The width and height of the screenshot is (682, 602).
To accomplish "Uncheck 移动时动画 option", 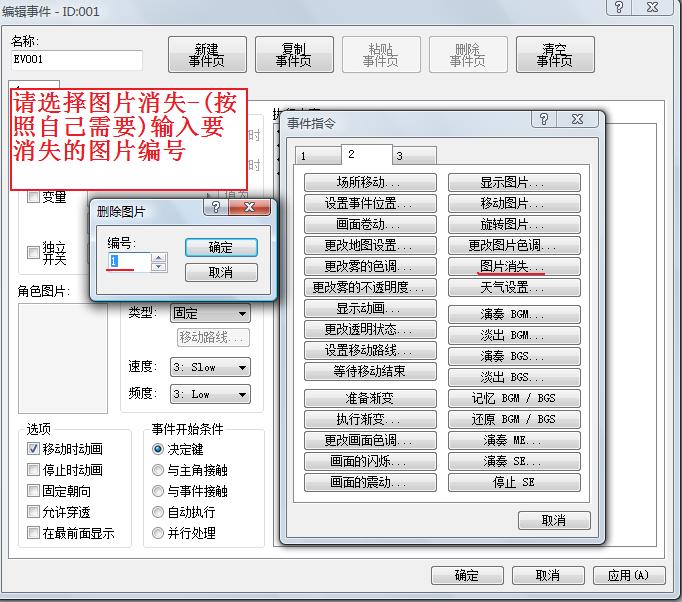I will [33, 448].
